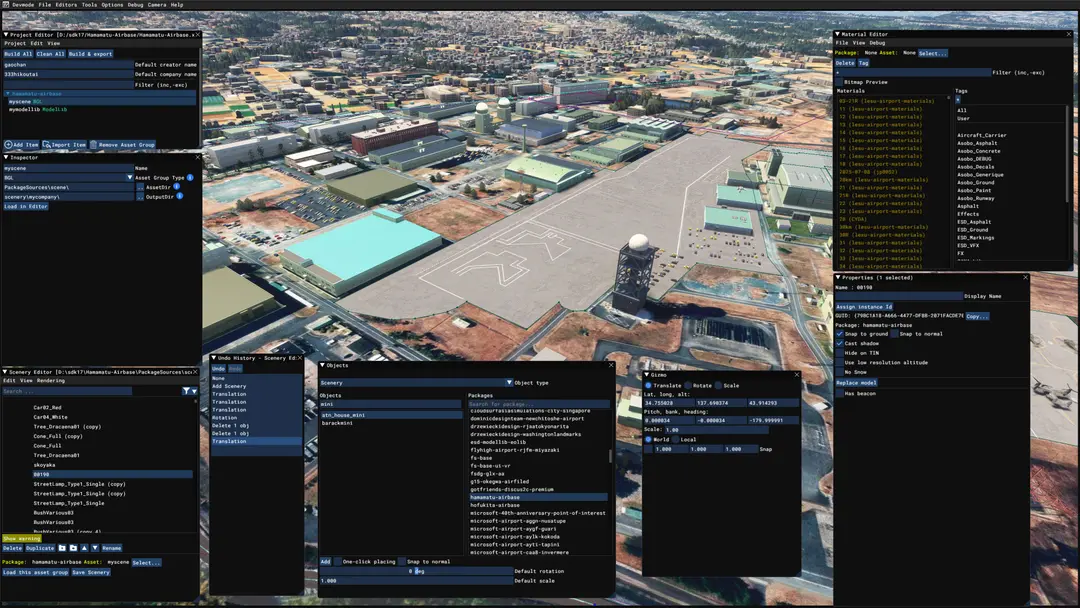
Task: Click info icon beside AssetDir
Action: pyautogui.click(x=176, y=187)
